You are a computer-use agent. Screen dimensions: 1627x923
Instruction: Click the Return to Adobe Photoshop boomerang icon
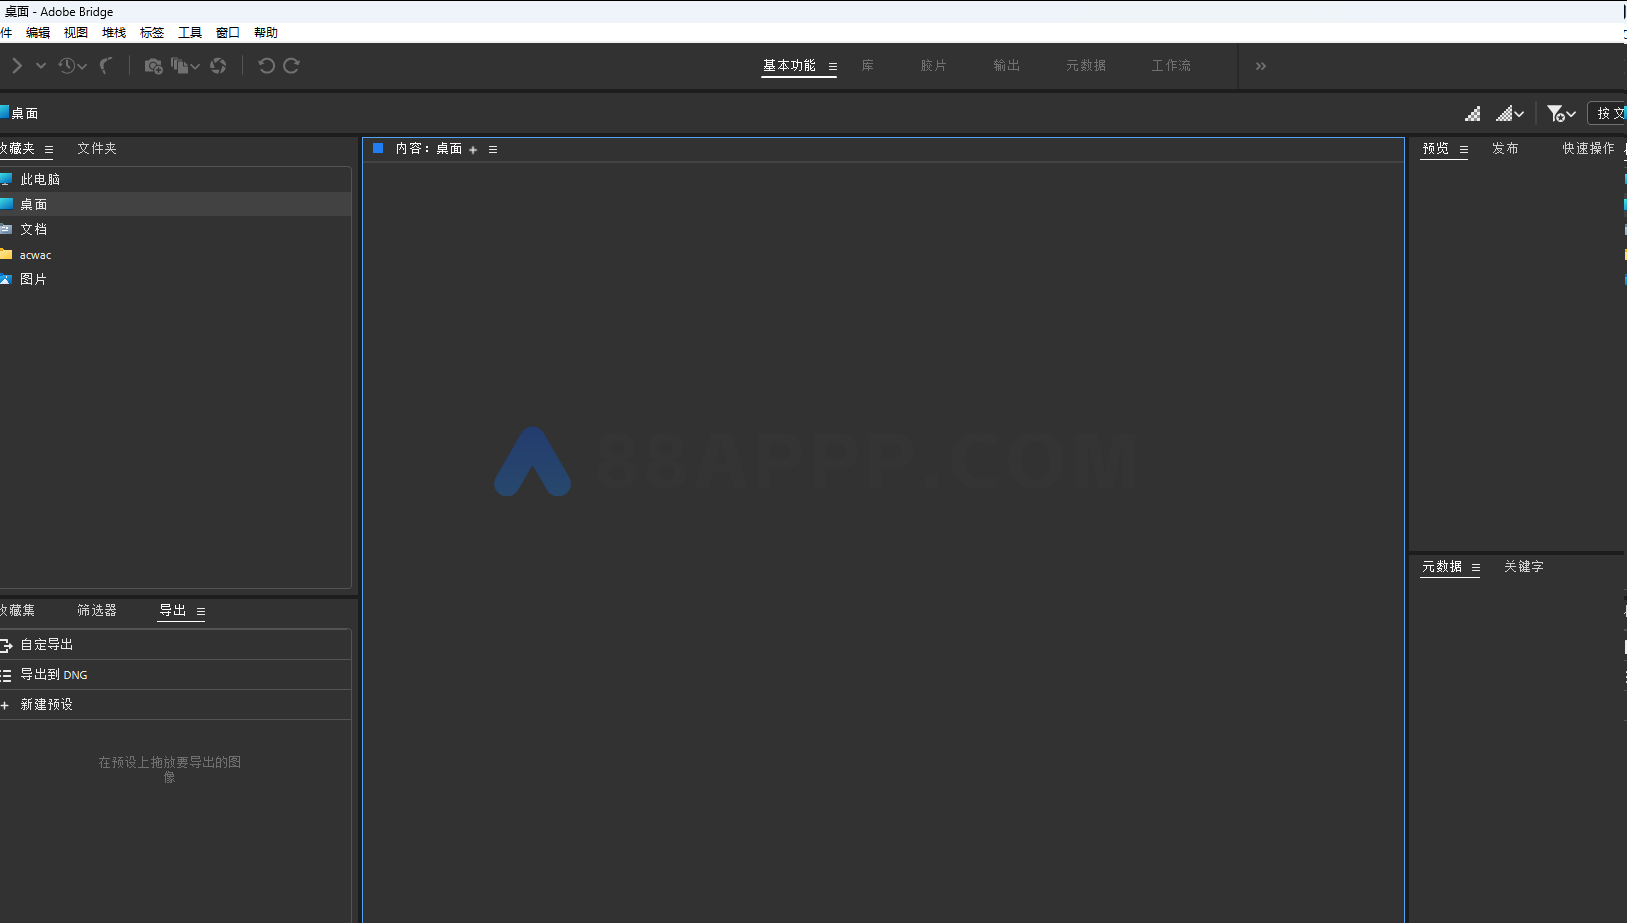106,65
